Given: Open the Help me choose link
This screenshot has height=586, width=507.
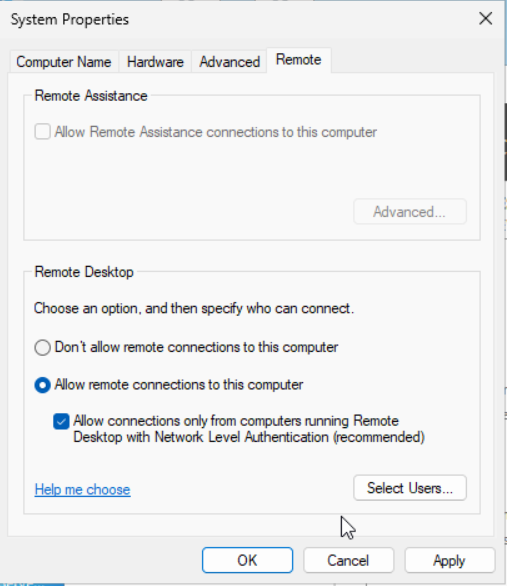Looking at the screenshot, I should coord(83,489).
